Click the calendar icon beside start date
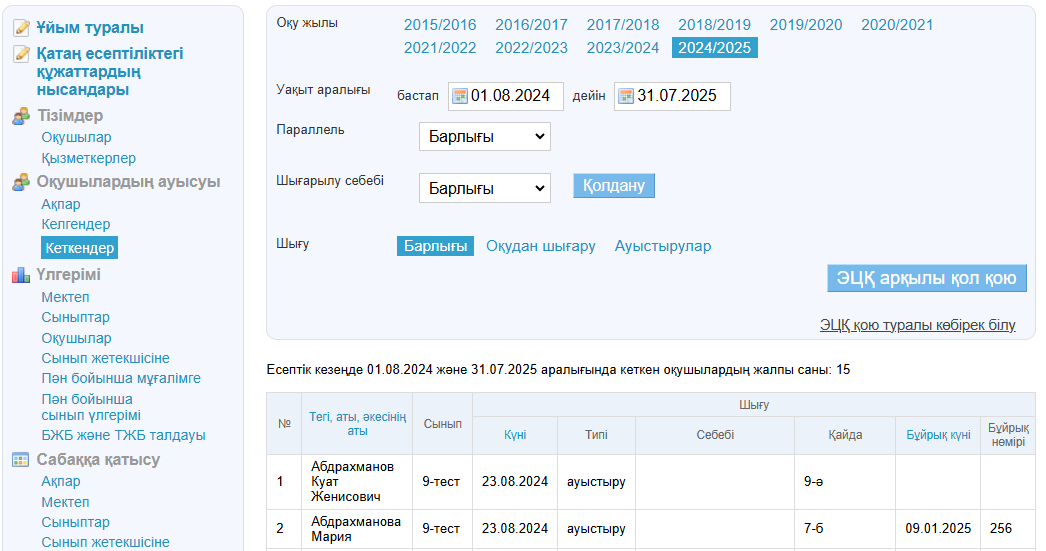Image resolution: width=1046 pixels, height=551 pixels. (x=460, y=96)
